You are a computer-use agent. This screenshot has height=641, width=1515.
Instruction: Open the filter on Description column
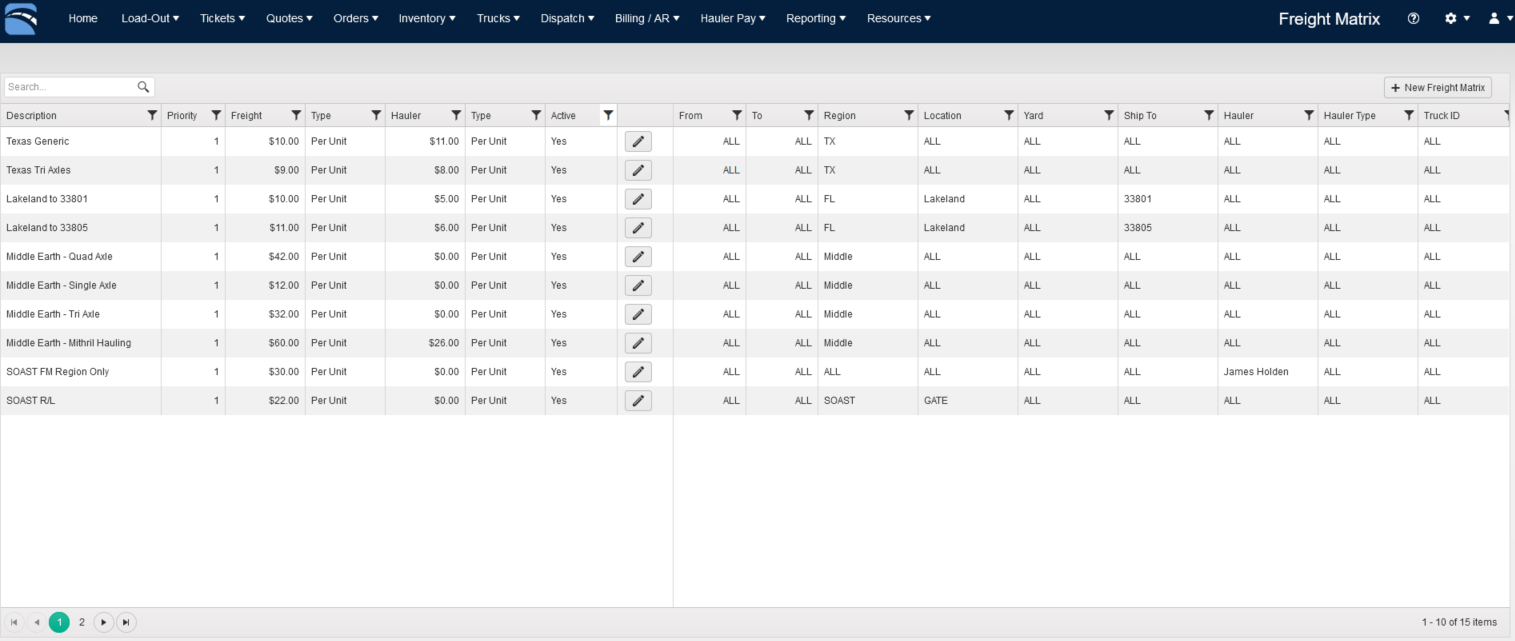pos(152,116)
